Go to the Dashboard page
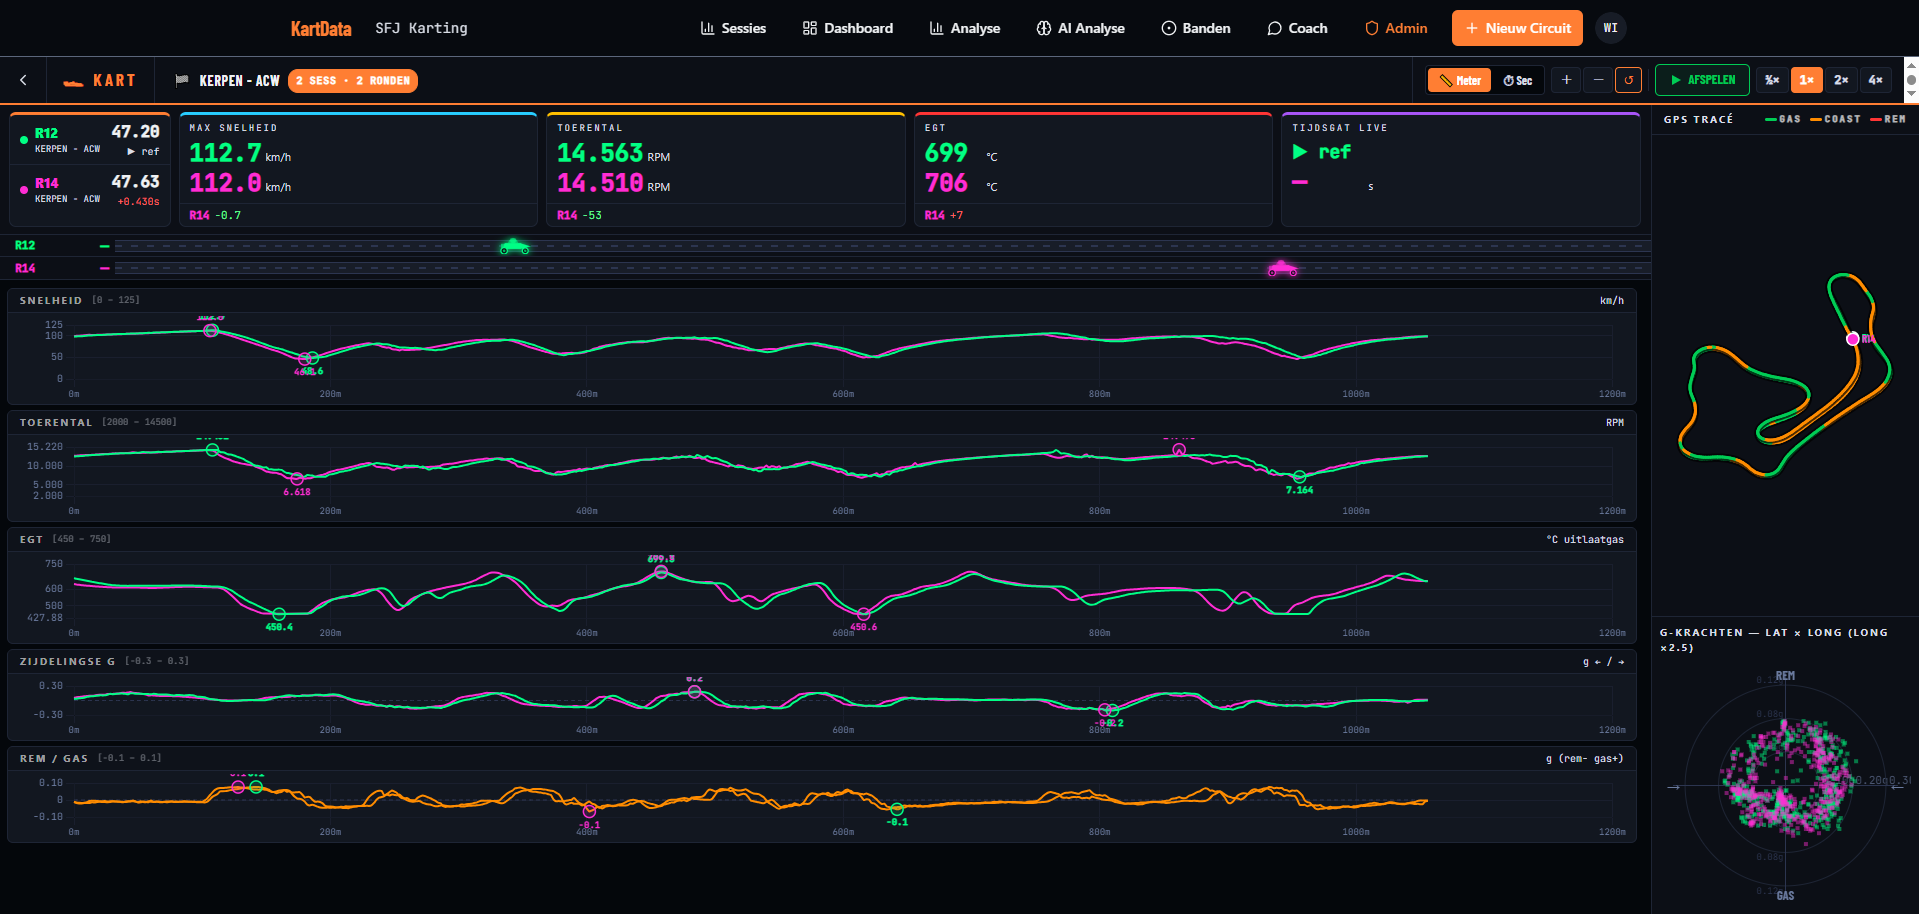The width and height of the screenshot is (1919, 914). 848,28
